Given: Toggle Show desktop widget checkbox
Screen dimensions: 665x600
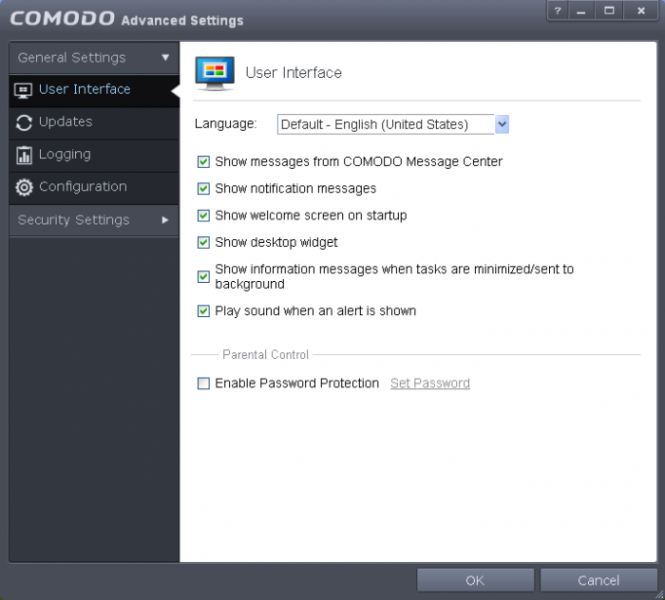Looking at the screenshot, I should (x=204, y=242).
